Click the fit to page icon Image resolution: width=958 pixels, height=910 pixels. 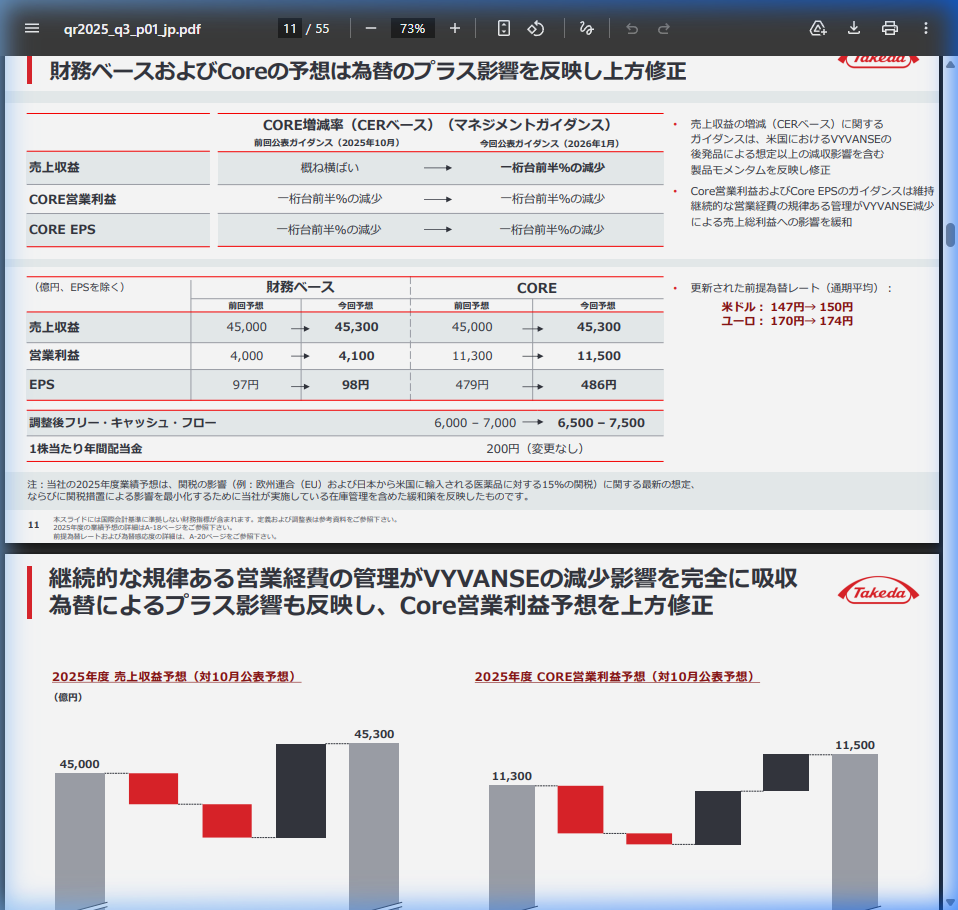click(x=503, y=28)
